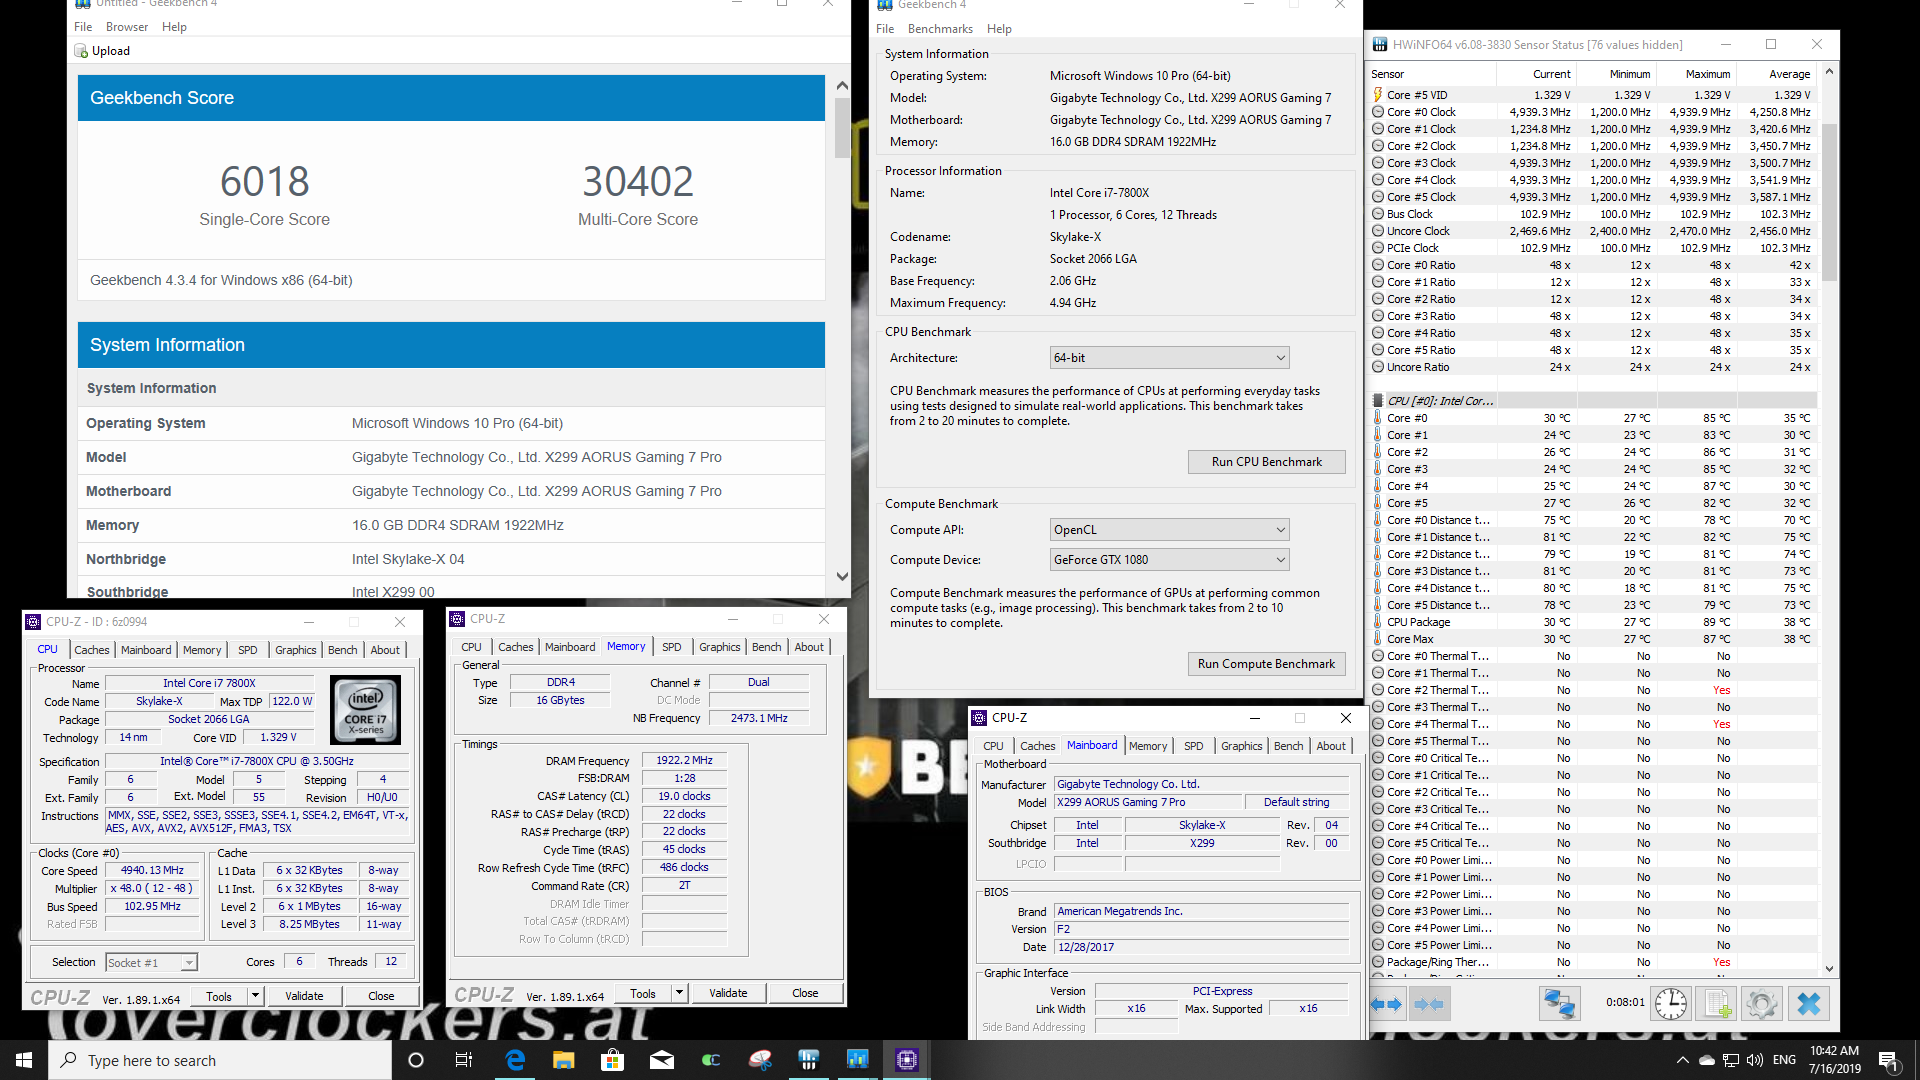
Task: Click the network icon in system tray
Action: click(x=1730, y=1060)
